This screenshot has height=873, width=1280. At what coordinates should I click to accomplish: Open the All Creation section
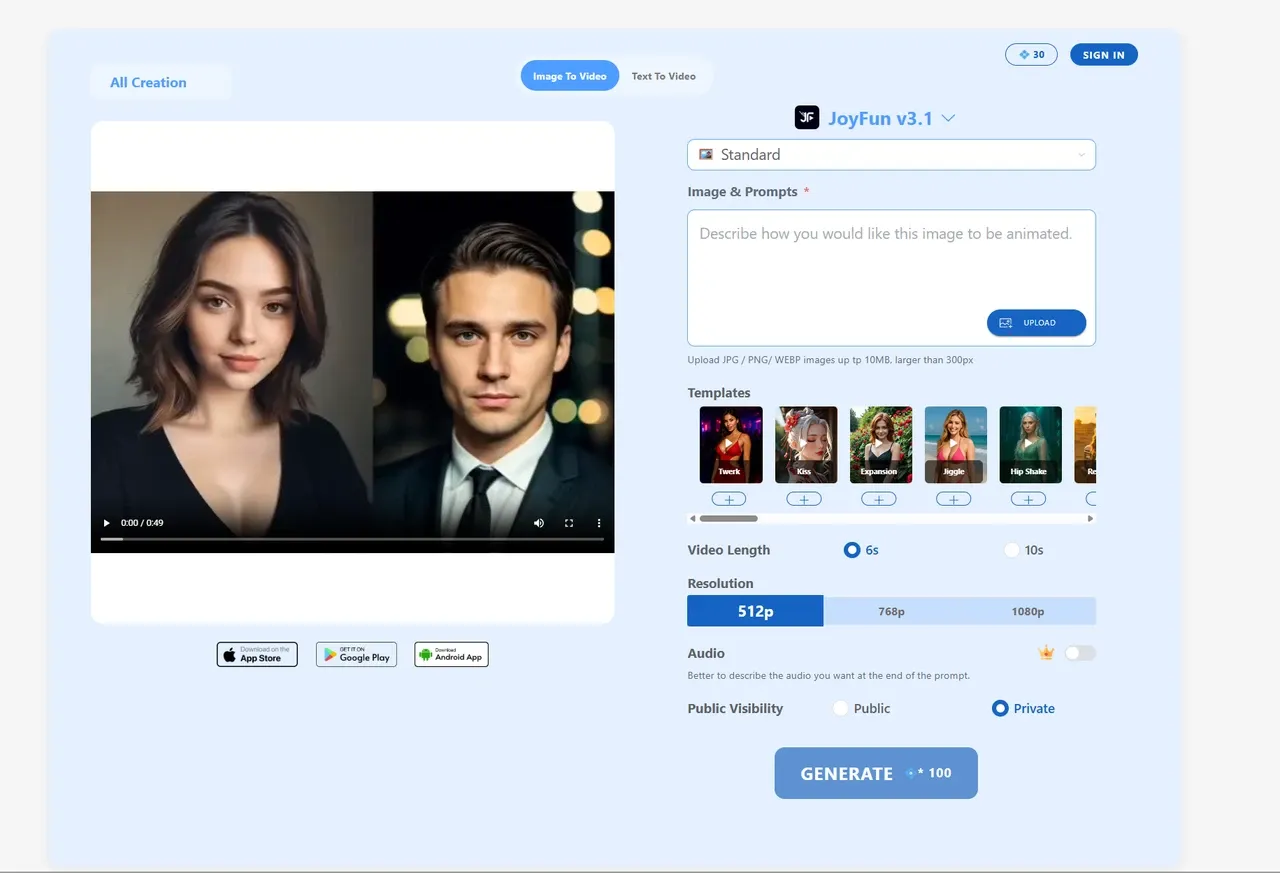click(148, 83)
